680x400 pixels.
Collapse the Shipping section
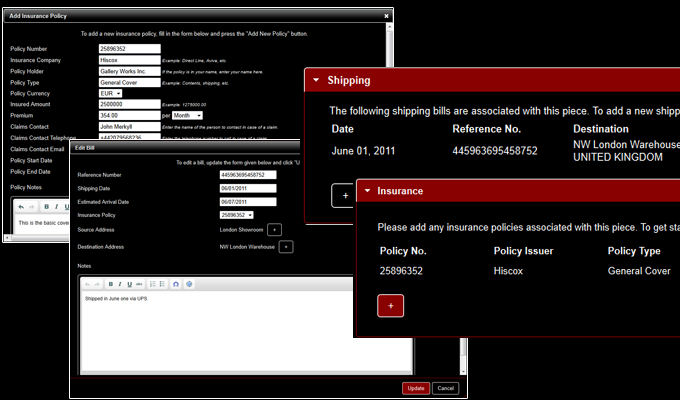tap(316, 80)
